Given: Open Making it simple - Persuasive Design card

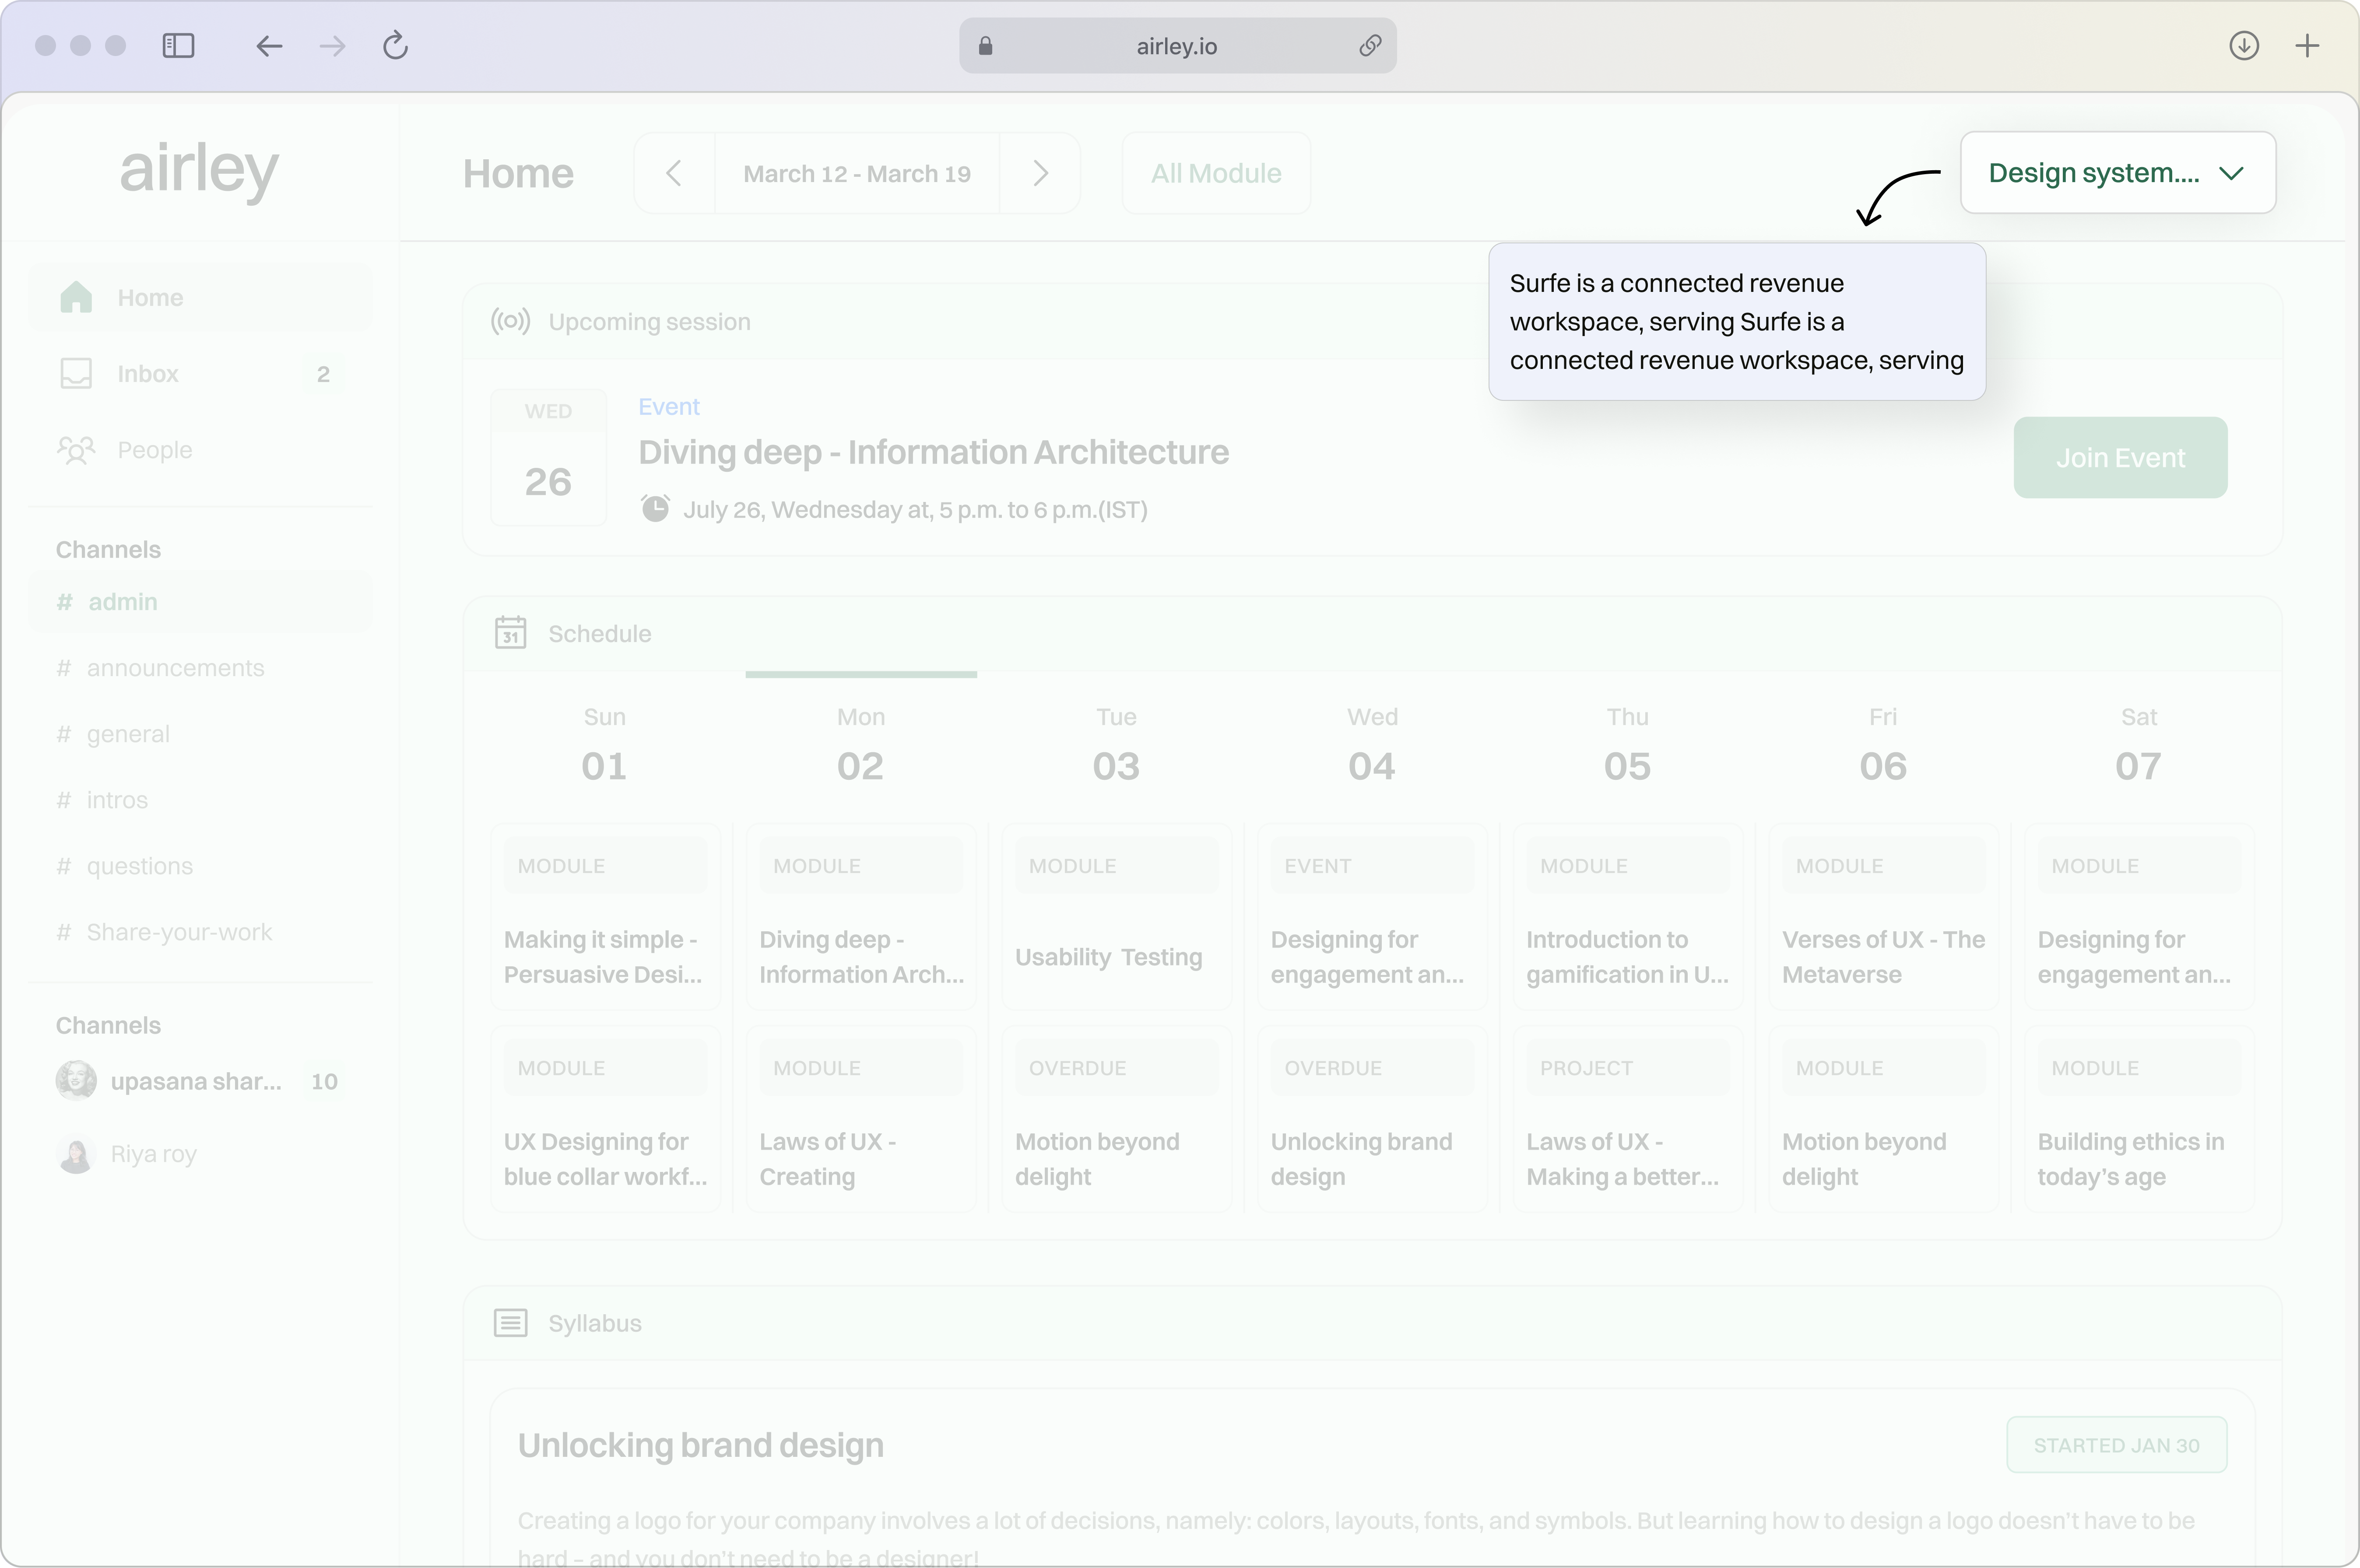Looking at the screenshot, I should click(x=605, y=917).
